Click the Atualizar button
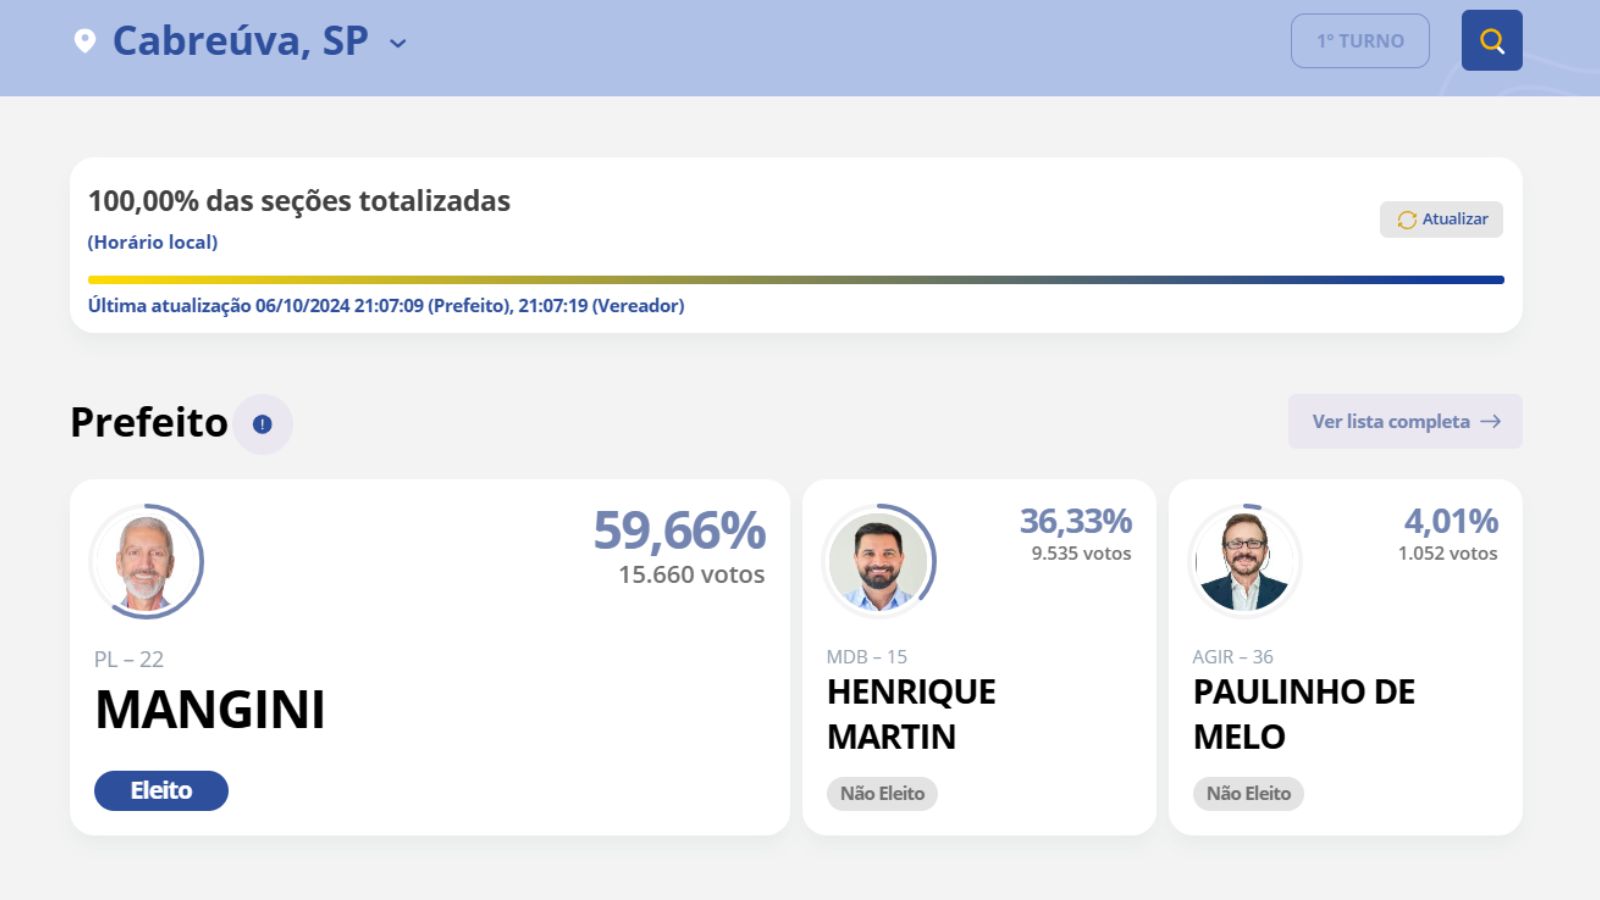Image resolution: width=1600 pixels, height=900 pixels. tap(1441, 219)
